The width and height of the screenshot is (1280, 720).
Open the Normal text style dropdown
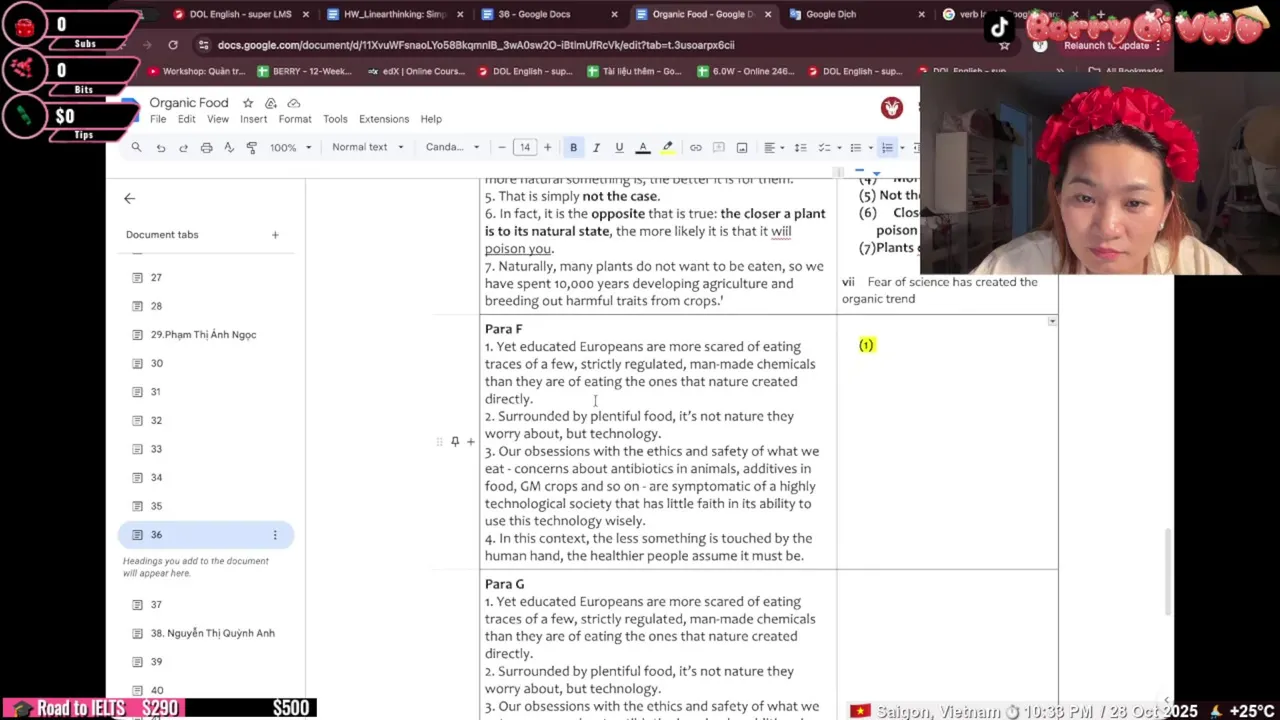click(367, 147)
